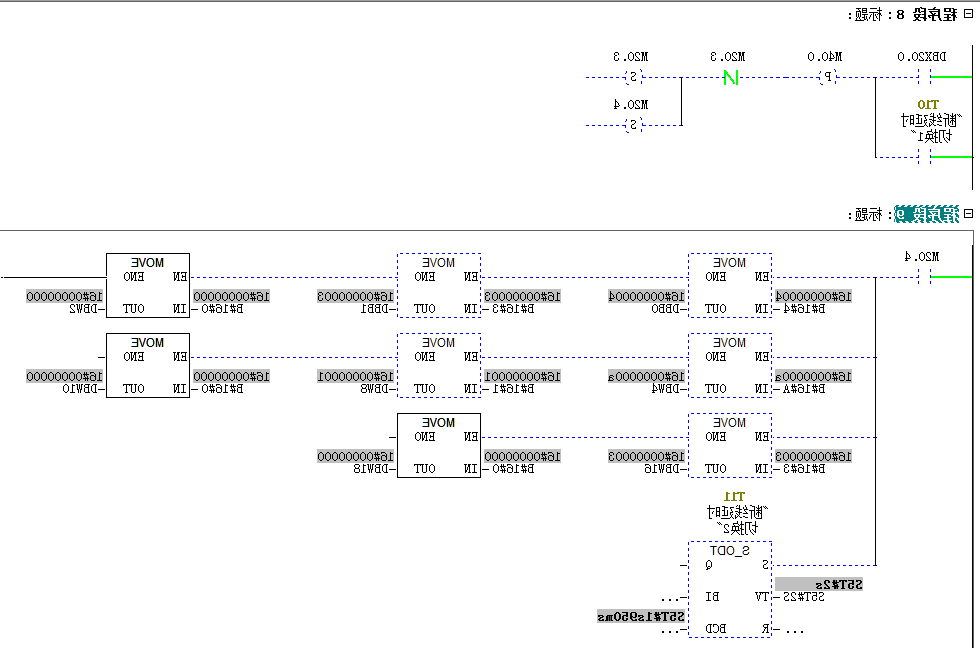
Task: Select the MOVE box writing to DBW2
Action: (148, 286)
